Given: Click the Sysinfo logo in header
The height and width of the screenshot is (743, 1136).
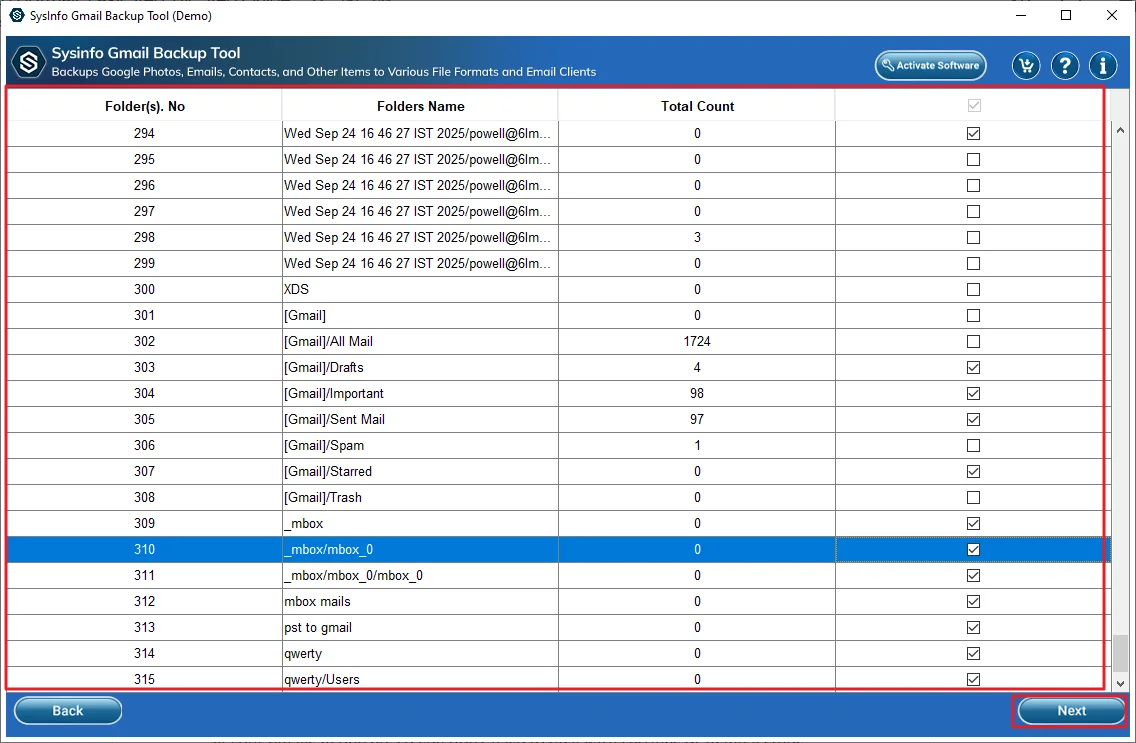Looking at the screenshot, I should click(x=29, y=63).
